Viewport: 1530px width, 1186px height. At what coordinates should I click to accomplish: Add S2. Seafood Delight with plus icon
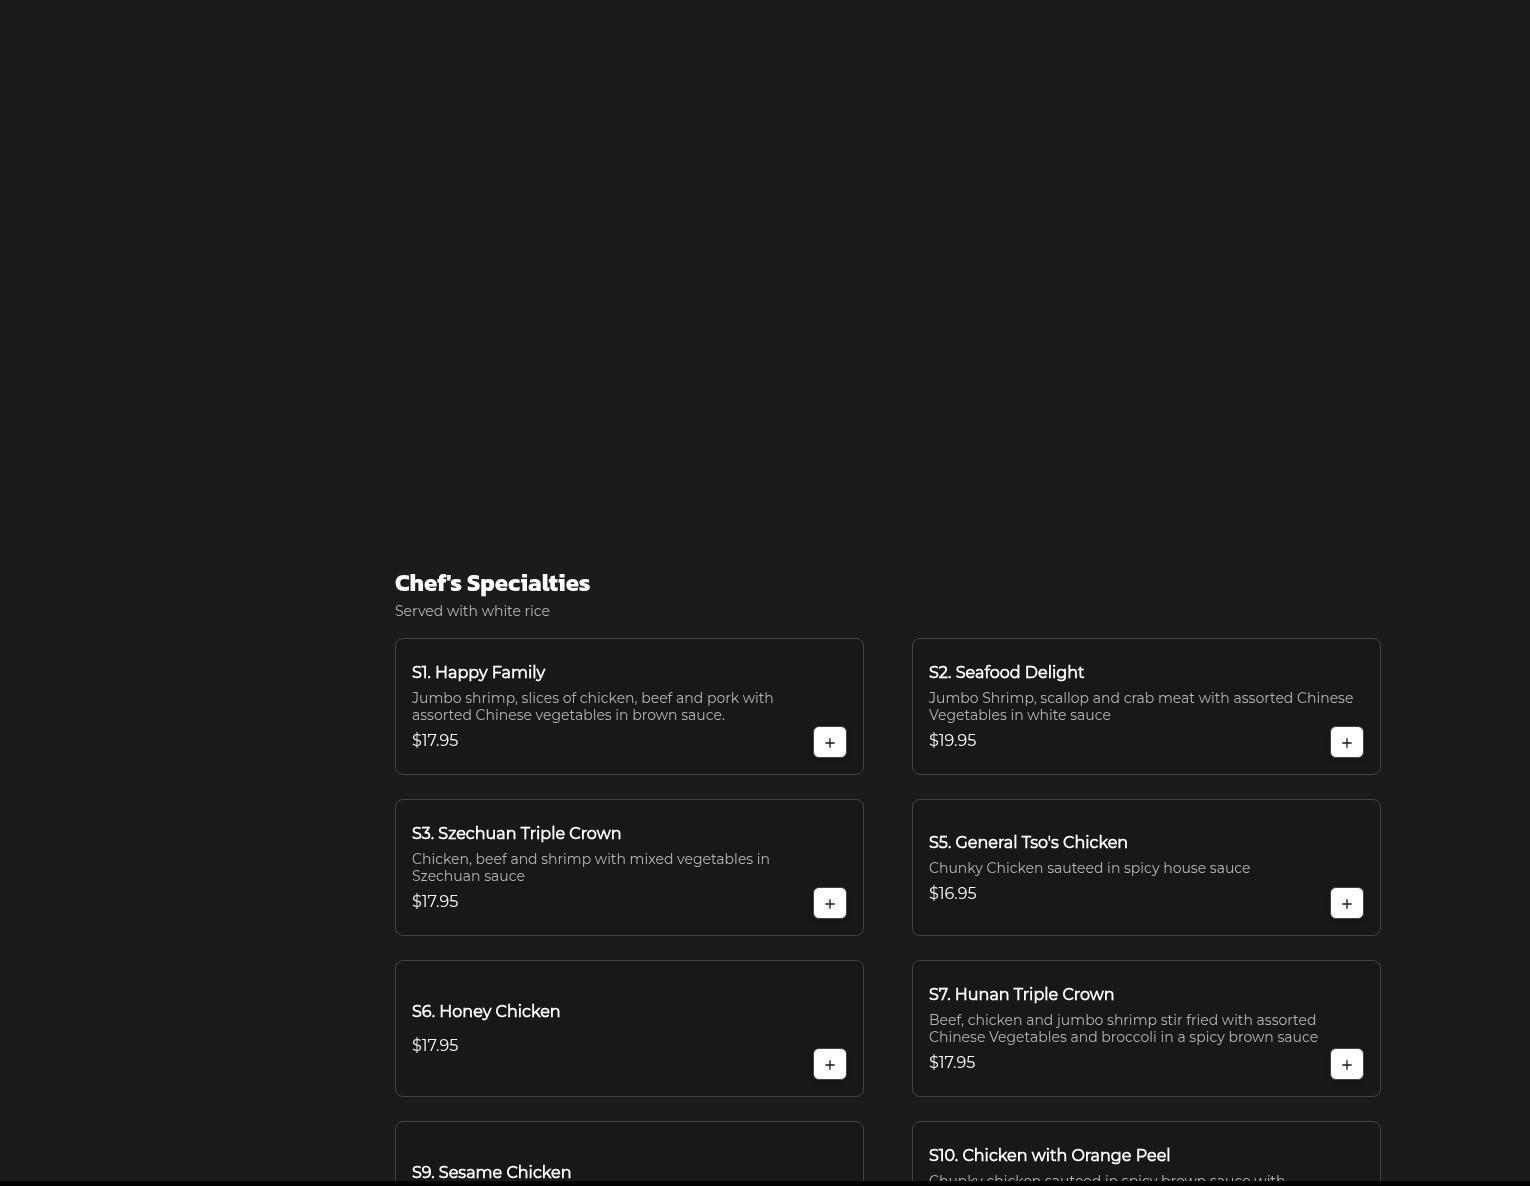[x=1347, y=742]
